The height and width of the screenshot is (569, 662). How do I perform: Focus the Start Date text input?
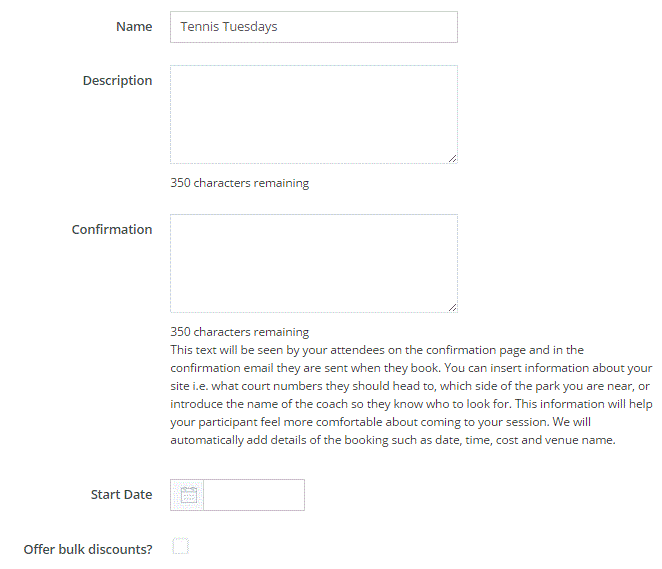tap(253, 495)
